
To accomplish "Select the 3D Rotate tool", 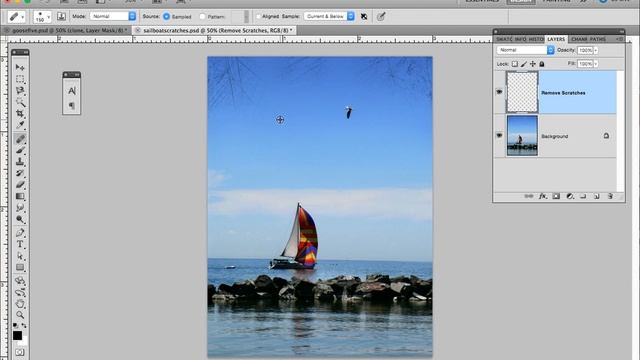I will [20, 281].
